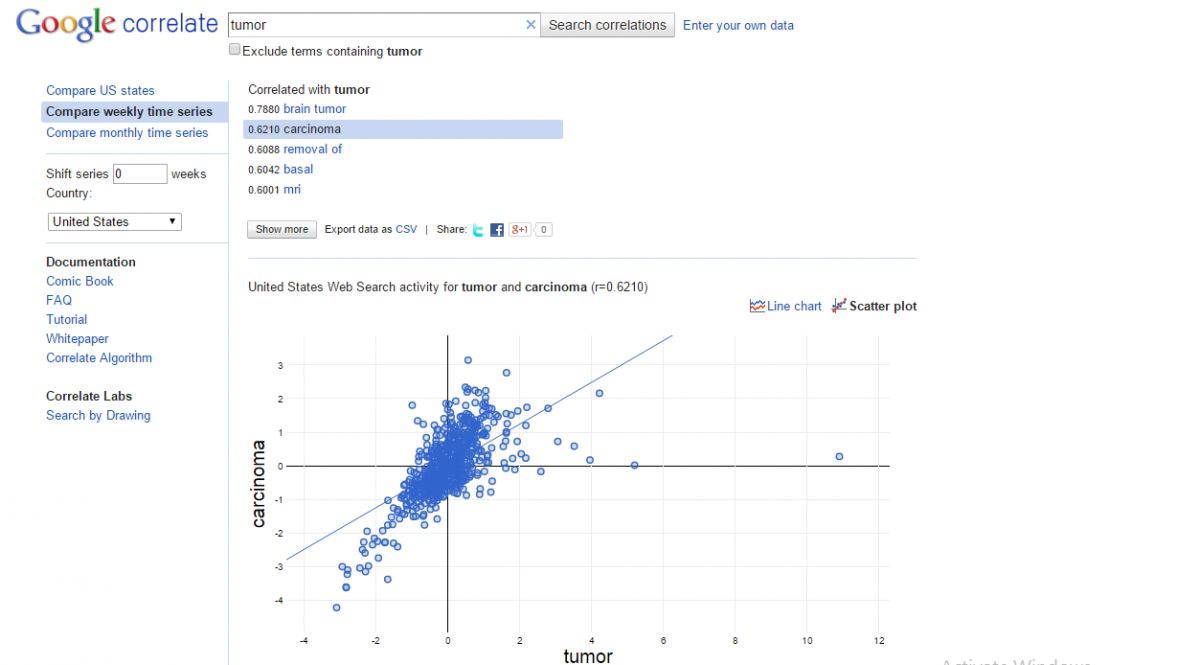This screenshot has height=665, width=1200.
Task: Export data as CSV link
Action: [406, 229]
